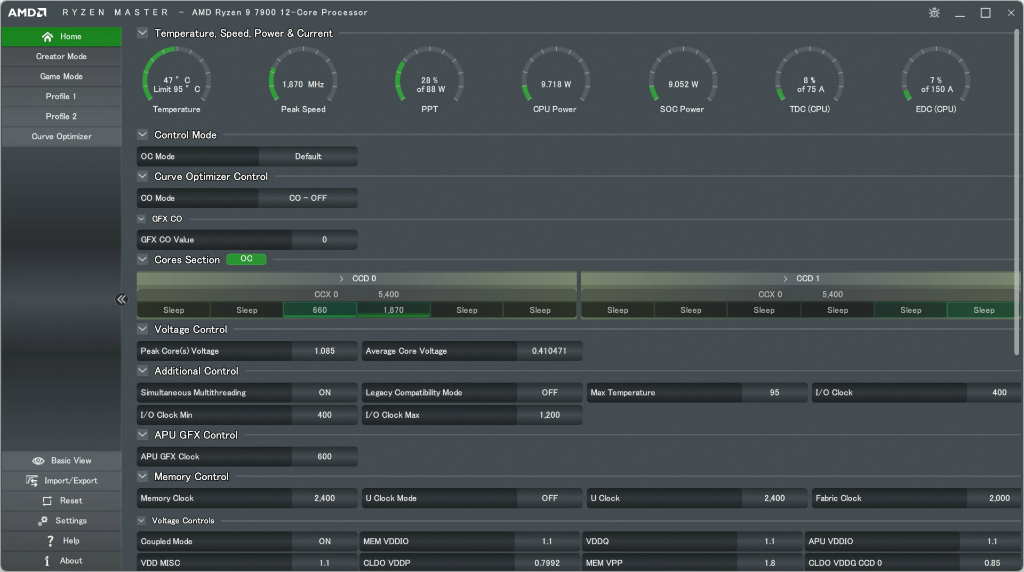Screen dimensions: 1024x572
Task: Collapse the APU GFX Control section
Action: click(142, 435)
